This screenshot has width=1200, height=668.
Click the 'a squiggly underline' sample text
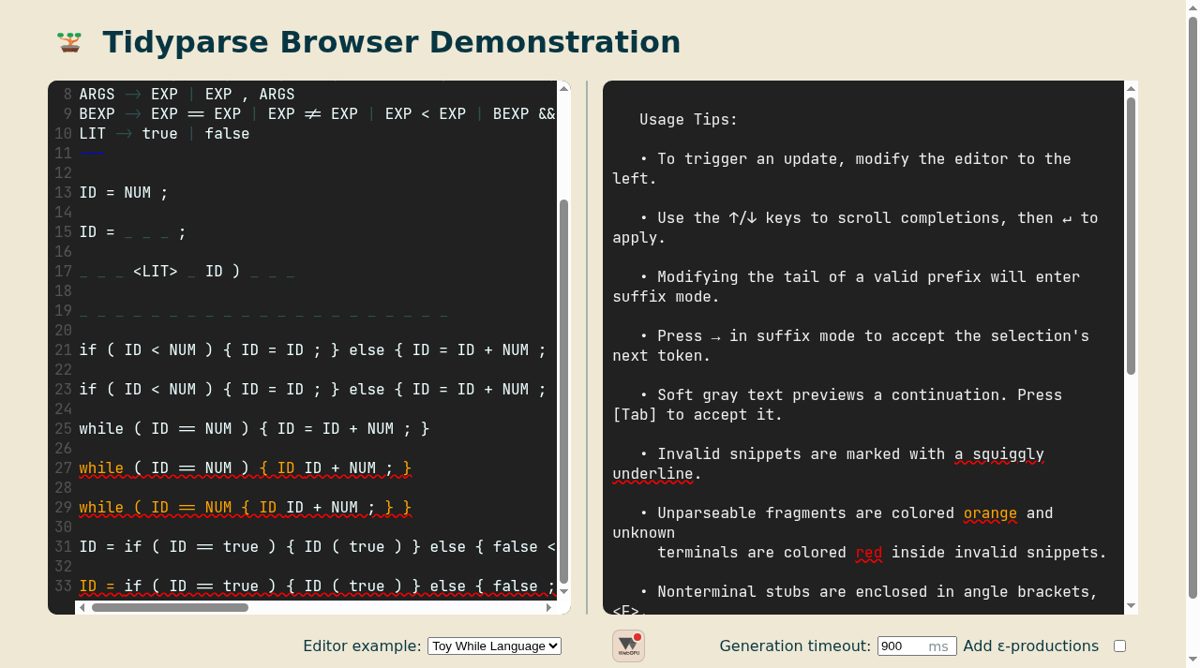828,464
